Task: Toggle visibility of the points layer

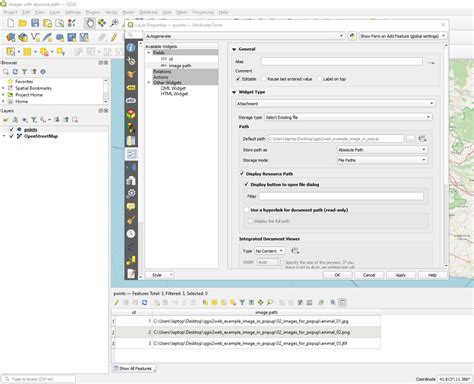Action: 12,129
